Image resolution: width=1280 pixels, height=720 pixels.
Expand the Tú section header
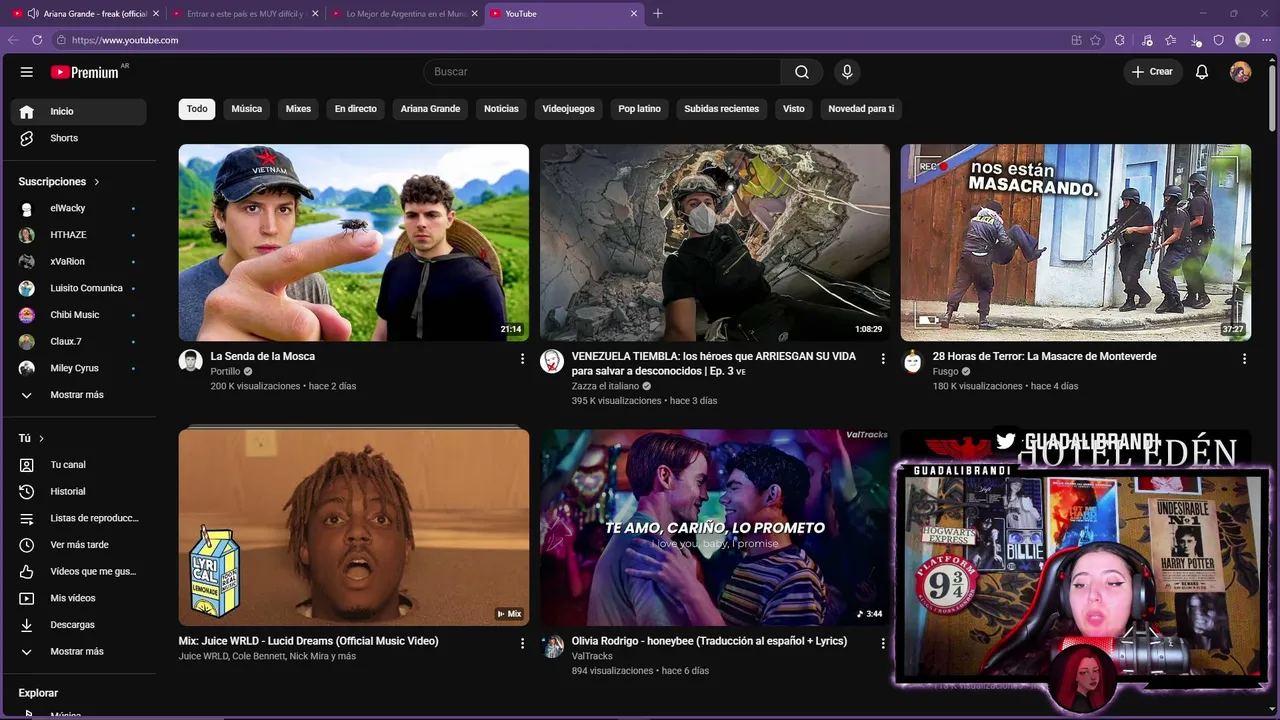point(31,438)
